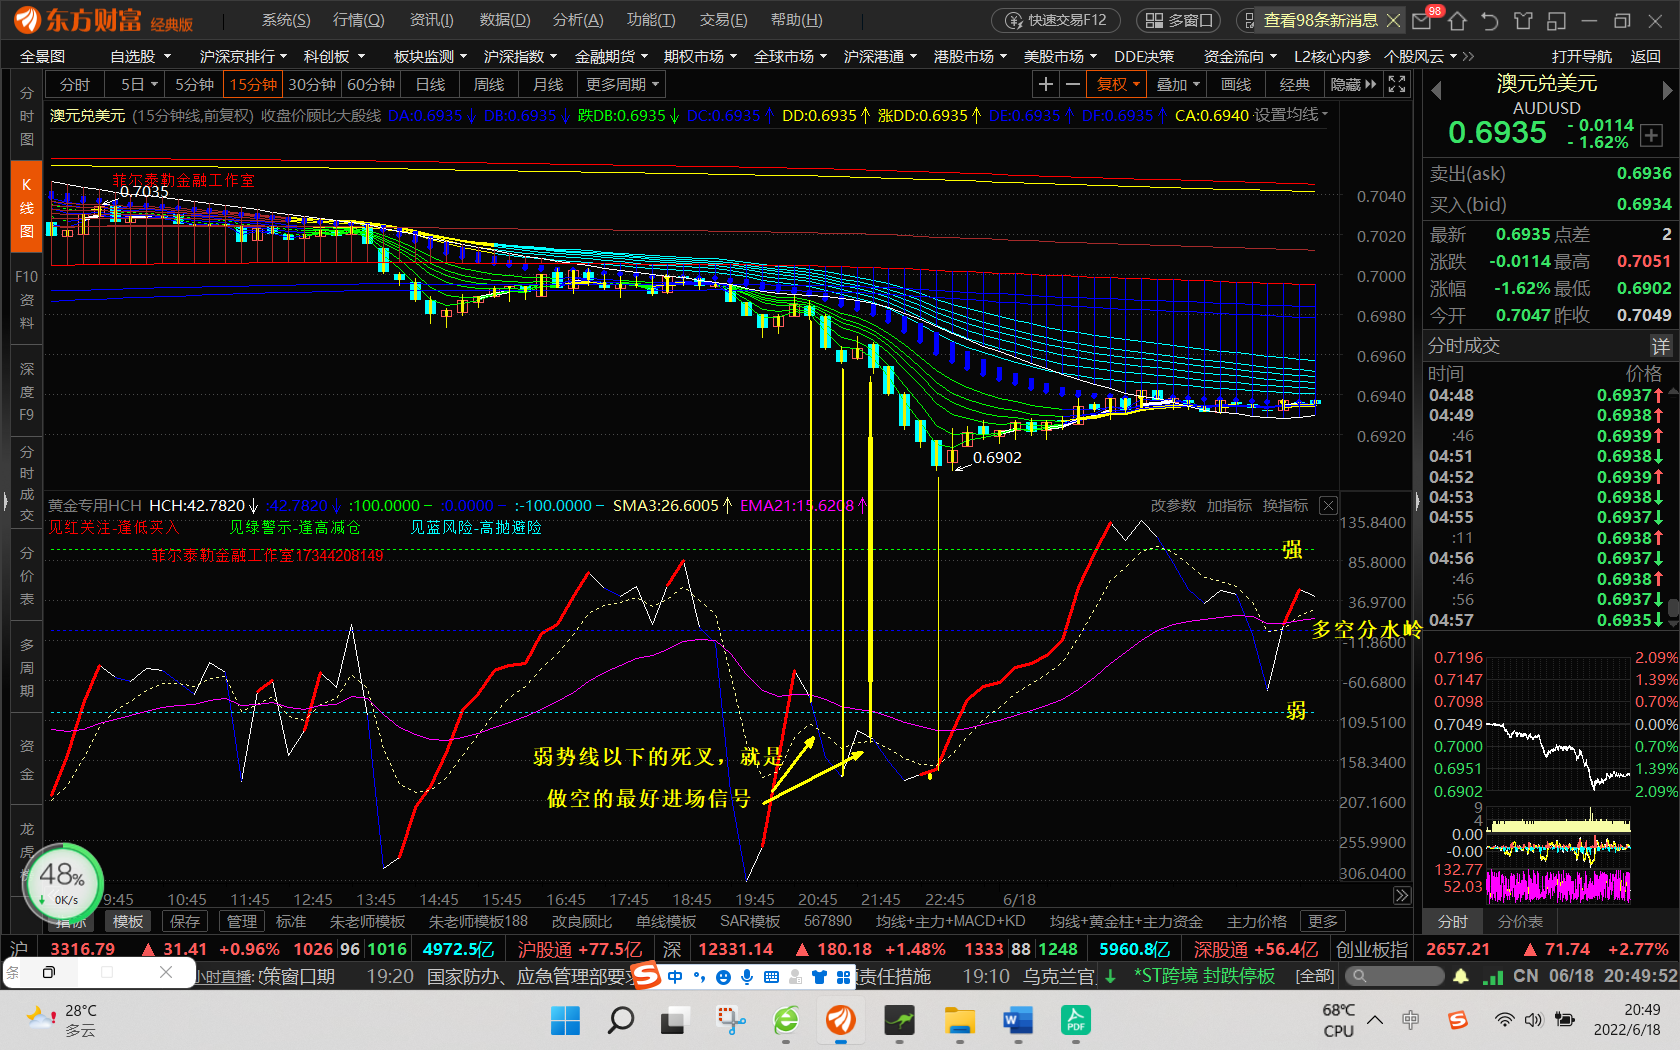Open 详 detail on 分时成交
The width and height of the screenshot is (1680, 1050).
[x=1661, y=346]
